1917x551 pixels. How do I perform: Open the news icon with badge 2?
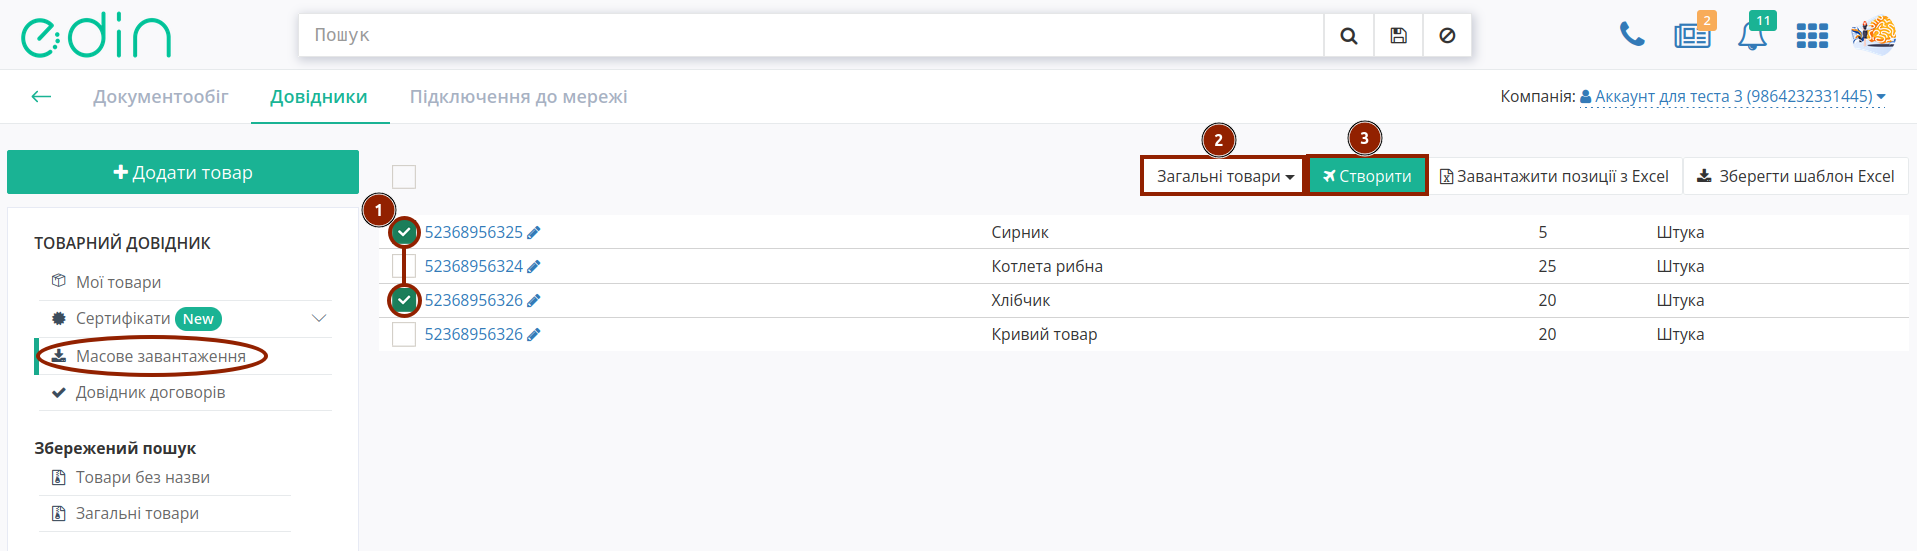(x=1692, y=35)
